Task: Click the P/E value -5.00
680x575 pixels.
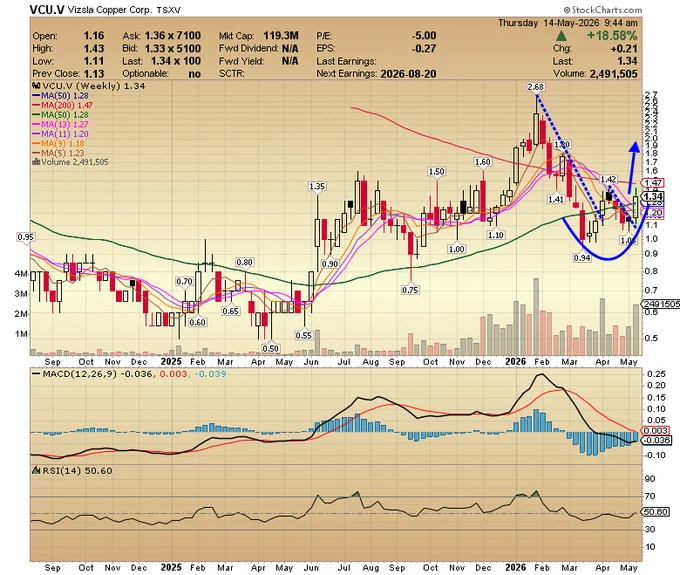Action: (424, 36)
